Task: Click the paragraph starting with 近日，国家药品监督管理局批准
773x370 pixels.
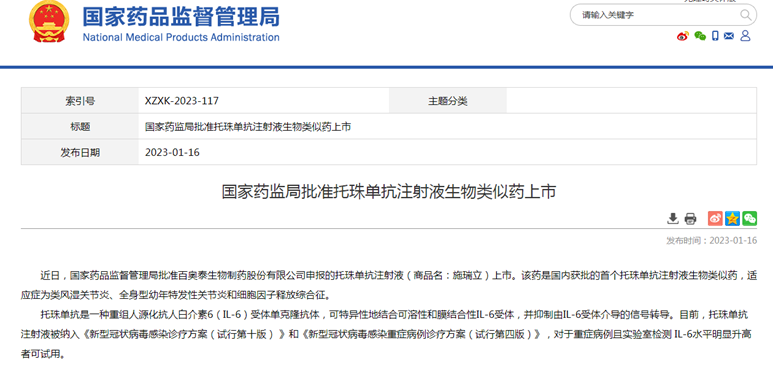Action: (x=388, y=285)
